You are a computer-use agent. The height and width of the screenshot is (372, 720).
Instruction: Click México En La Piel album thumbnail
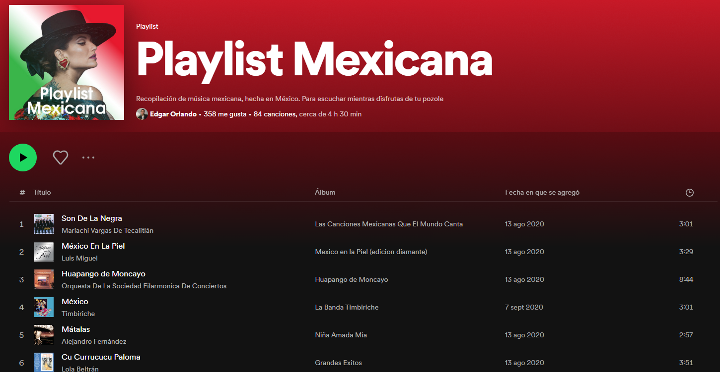(44, 252)
